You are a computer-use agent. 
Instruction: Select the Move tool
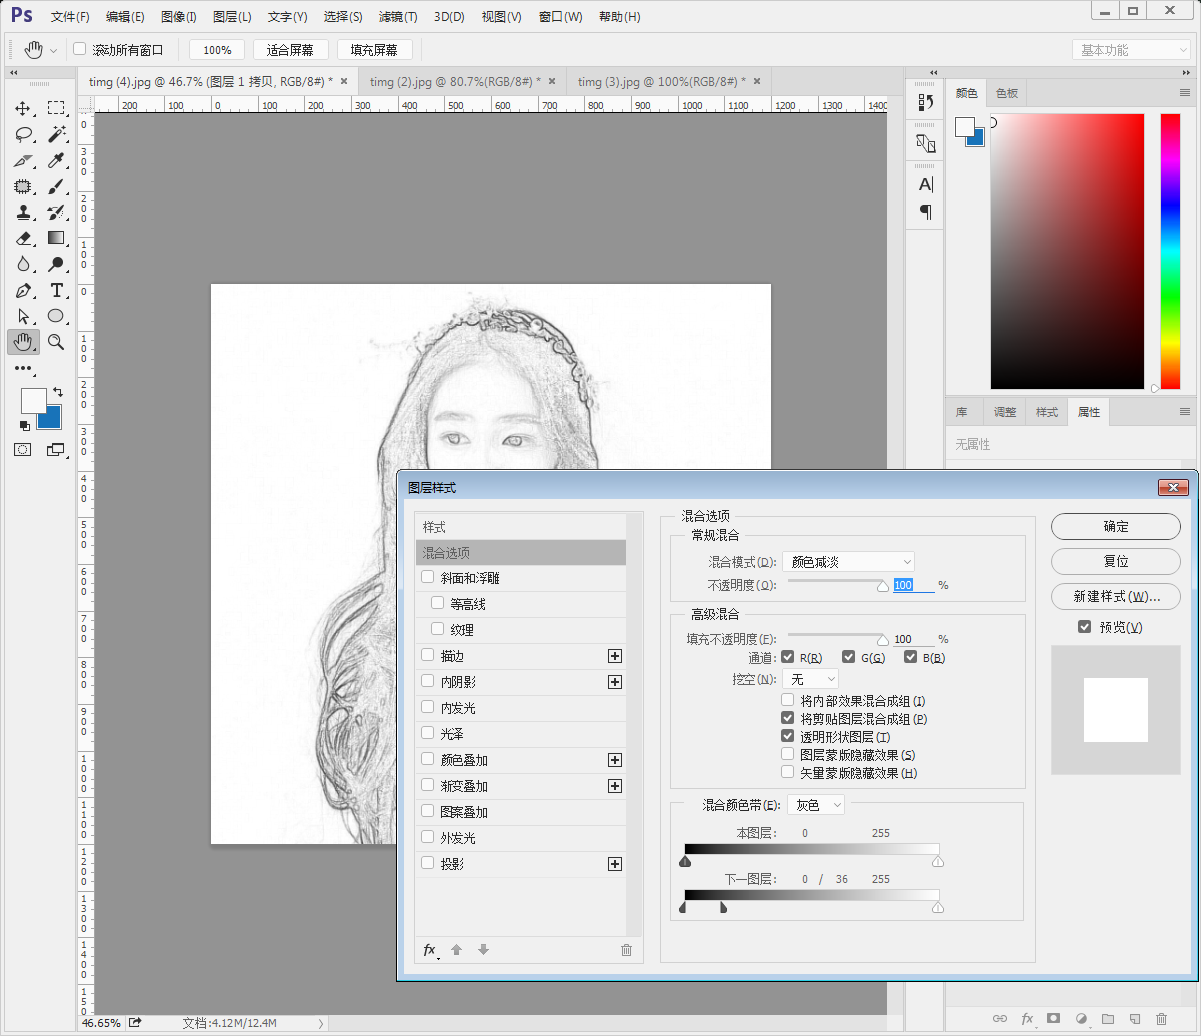(23, 108)
